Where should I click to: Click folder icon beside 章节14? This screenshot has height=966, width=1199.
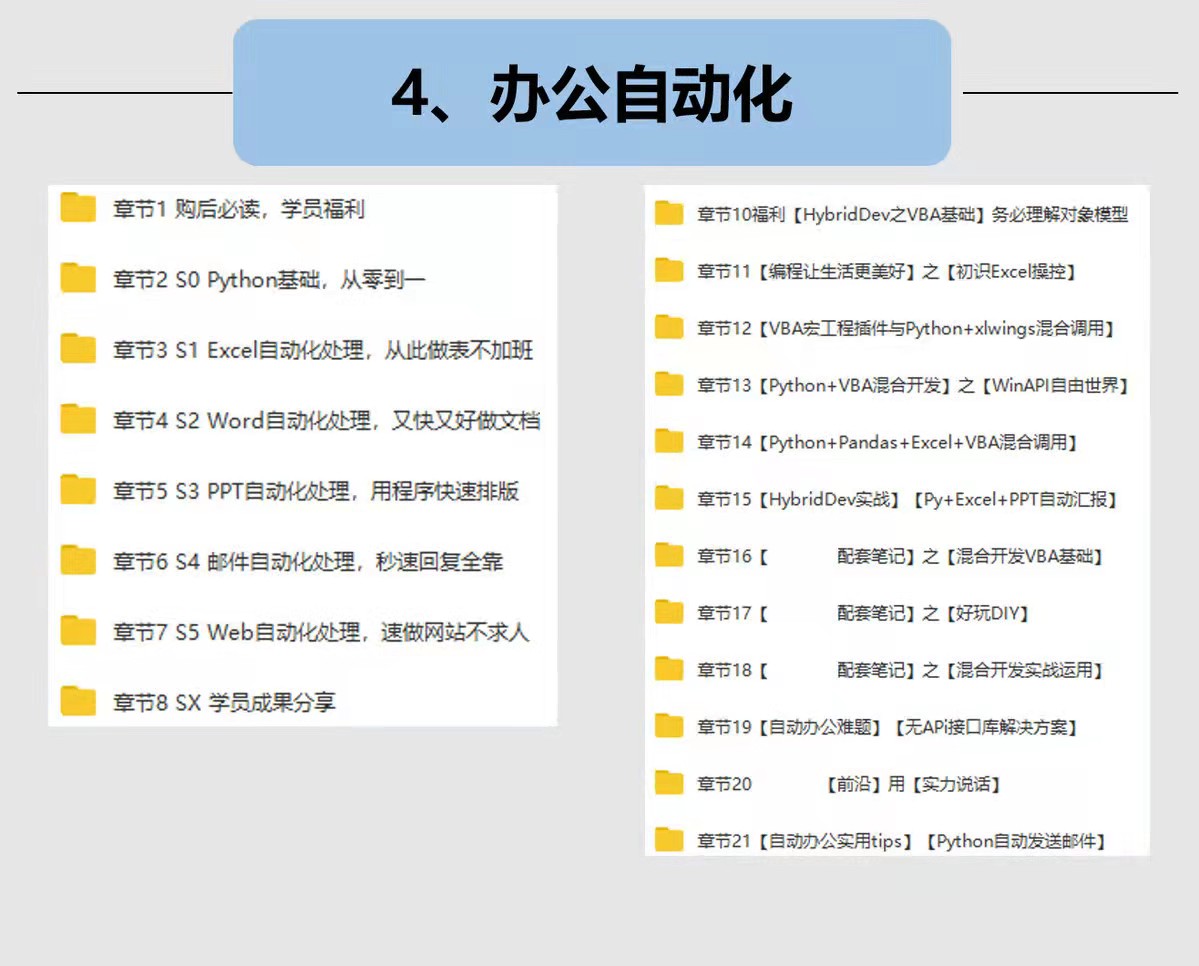(x=669, y=441)
